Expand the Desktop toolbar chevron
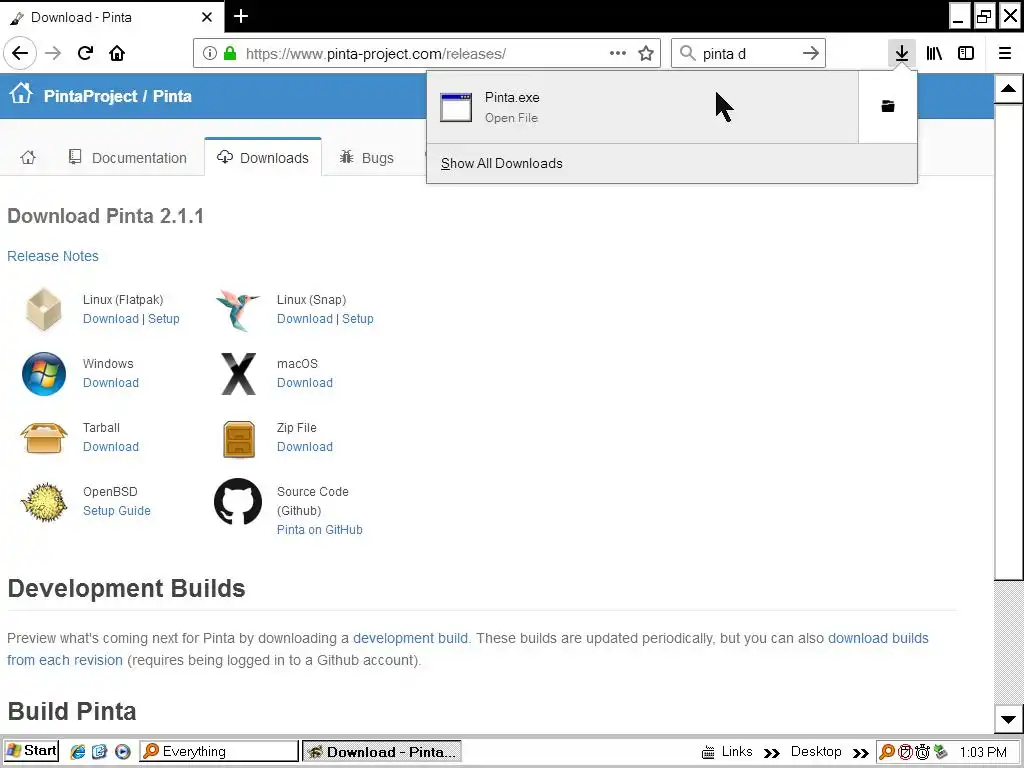 tap(861, 753)
